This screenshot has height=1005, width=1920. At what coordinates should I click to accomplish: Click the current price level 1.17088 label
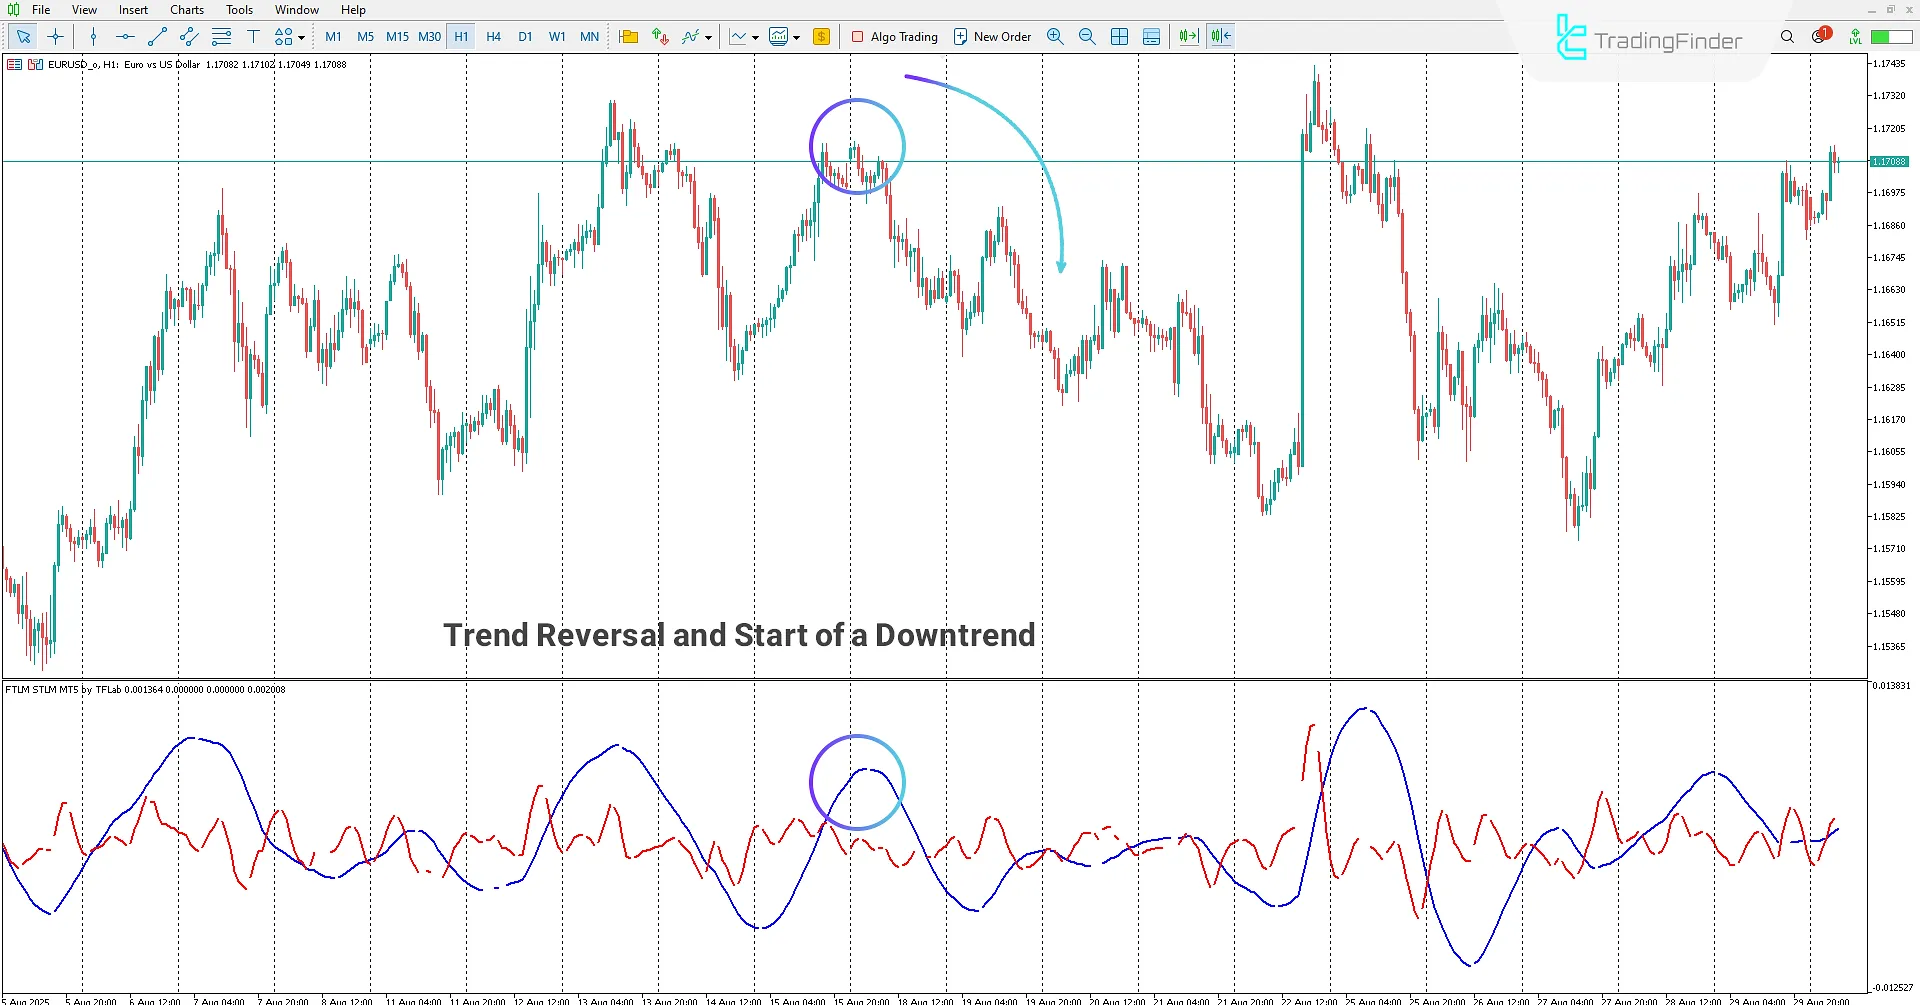pos(1889,161)
